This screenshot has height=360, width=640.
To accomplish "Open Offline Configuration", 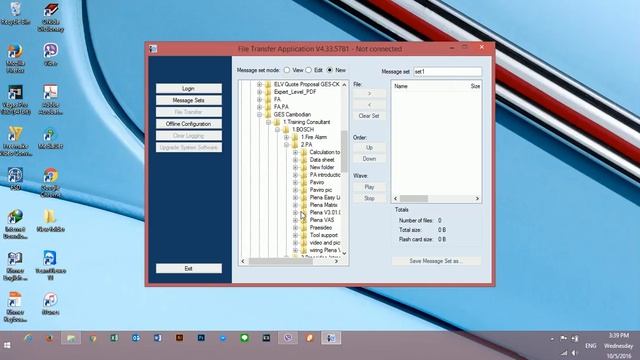I will click(x=189, y=124).
